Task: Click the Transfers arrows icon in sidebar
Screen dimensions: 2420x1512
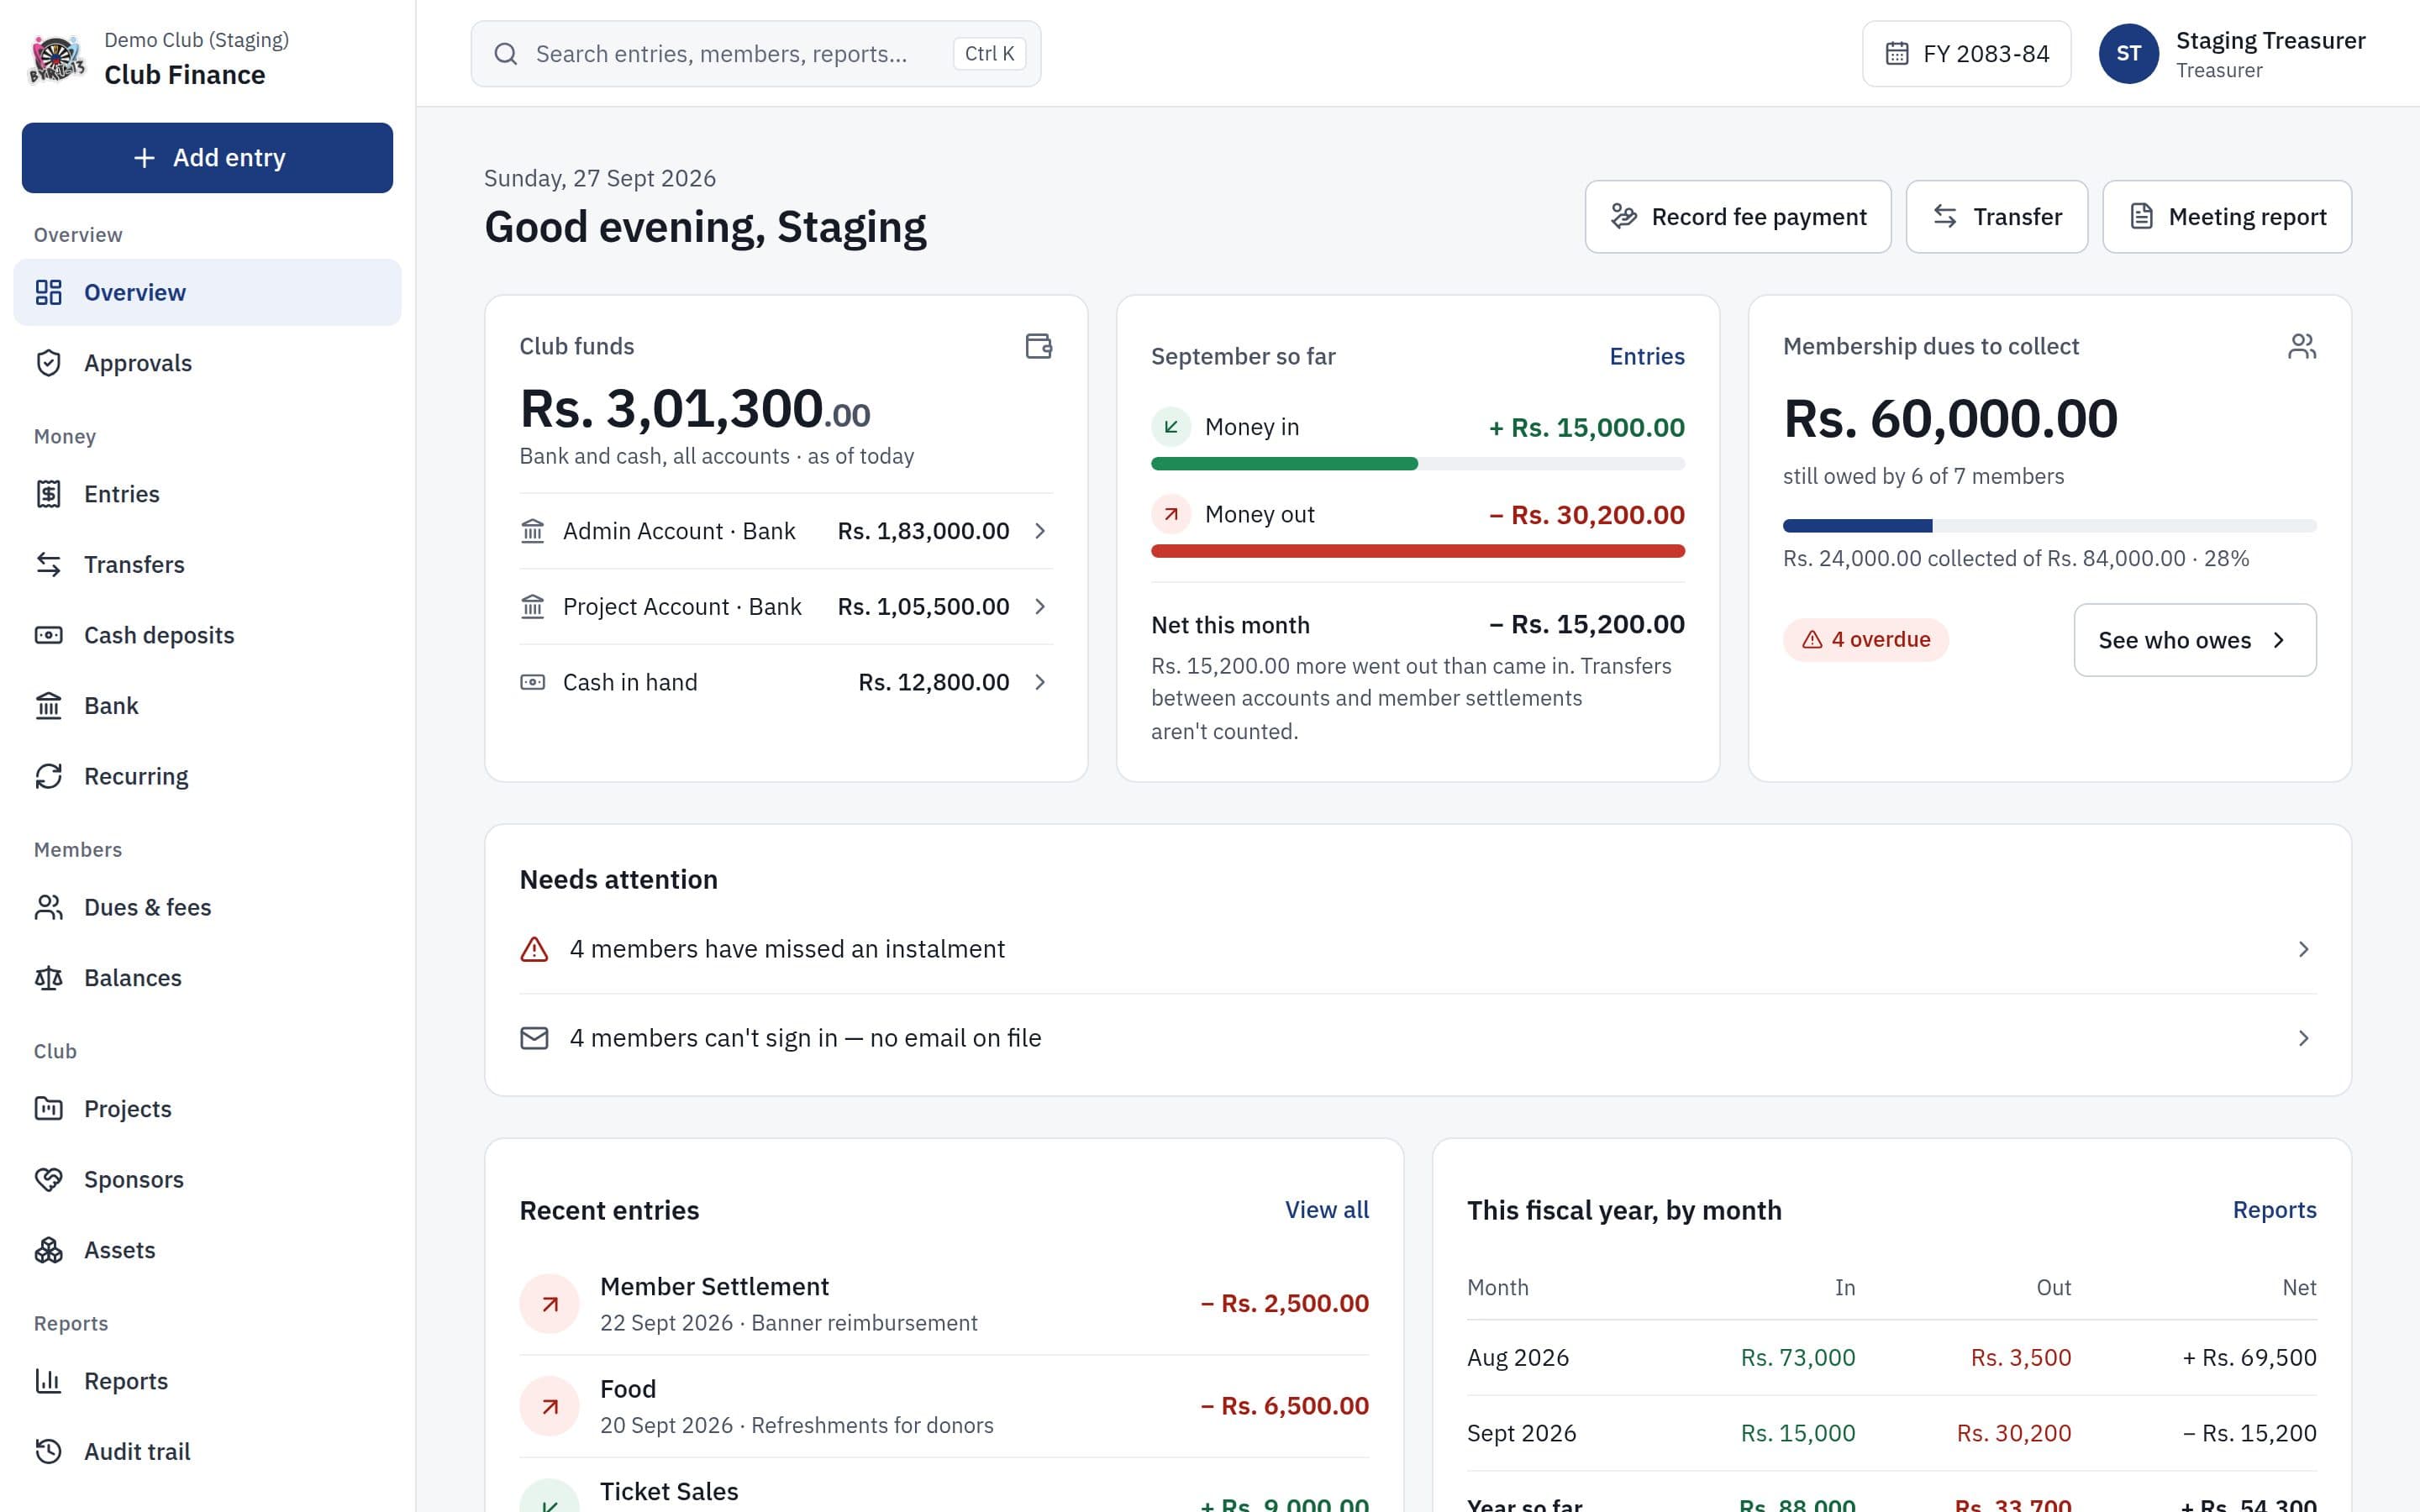Action: click(x=48, y=564)
